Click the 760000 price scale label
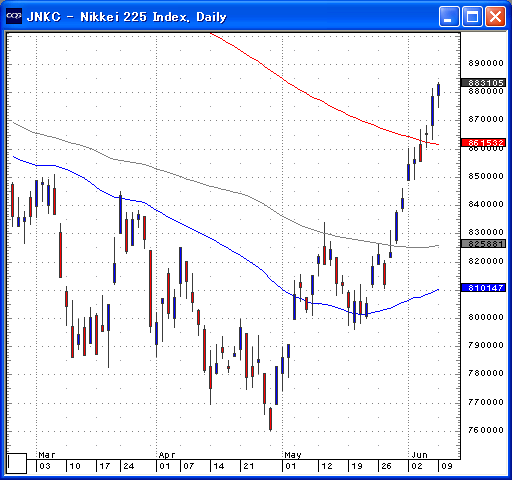512x480 pixels. pos(486,430)
